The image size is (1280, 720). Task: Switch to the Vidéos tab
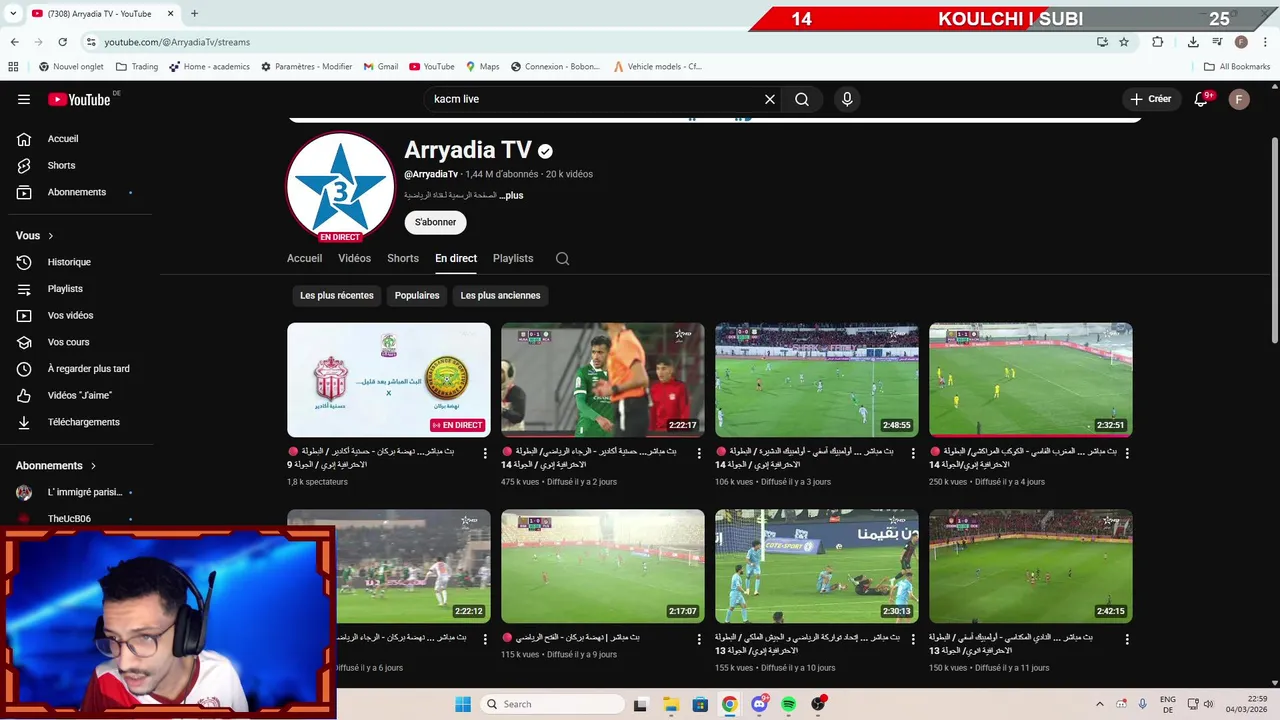point(354,258)
